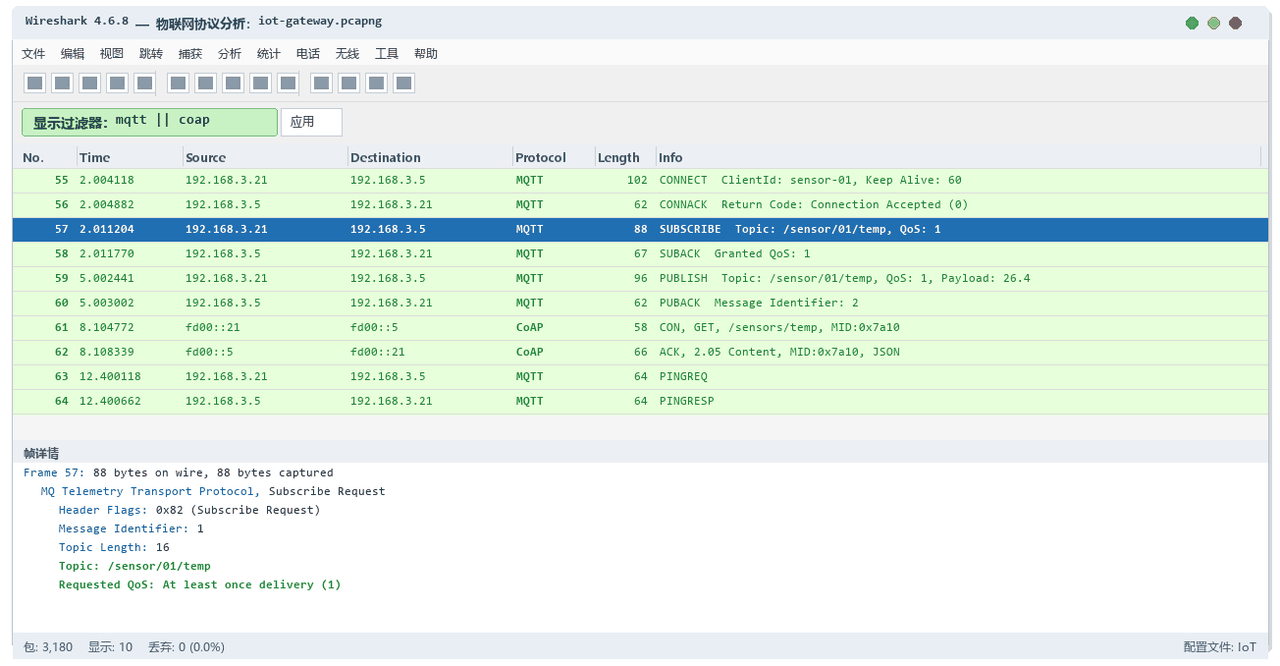
Task: Open the 文件 menu
Action: 34,54
